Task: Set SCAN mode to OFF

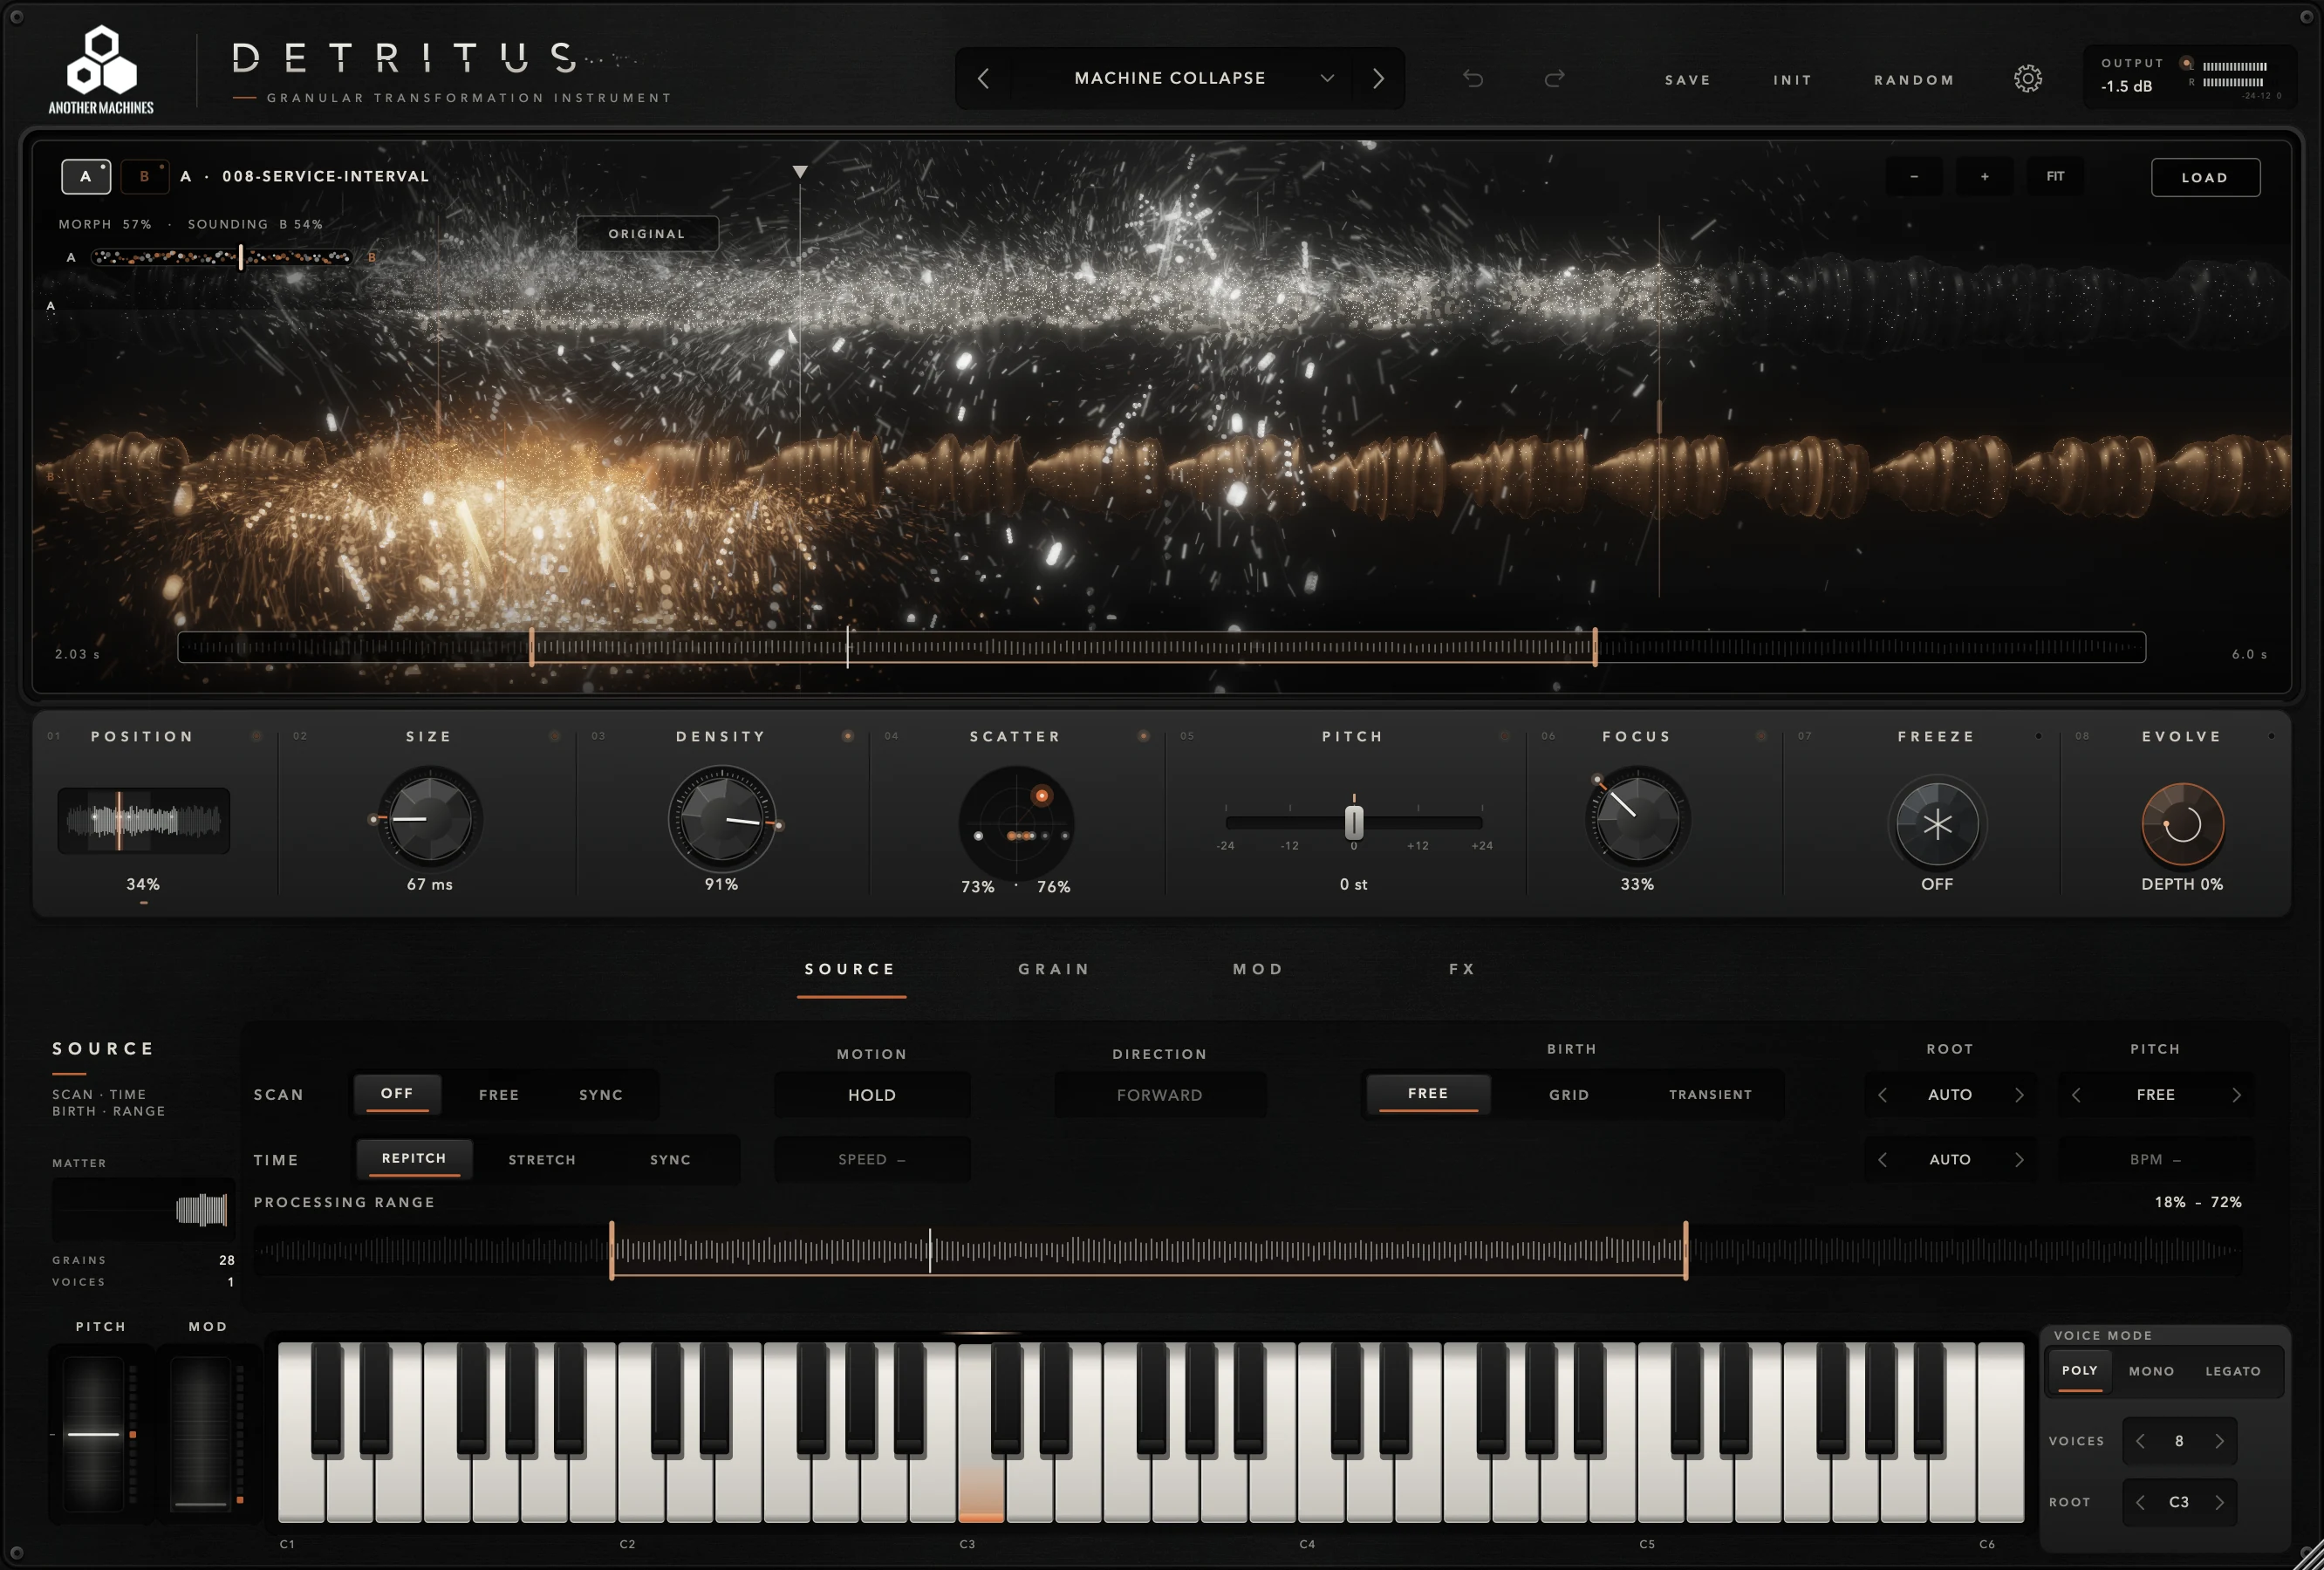Action: coord(397,1093)
